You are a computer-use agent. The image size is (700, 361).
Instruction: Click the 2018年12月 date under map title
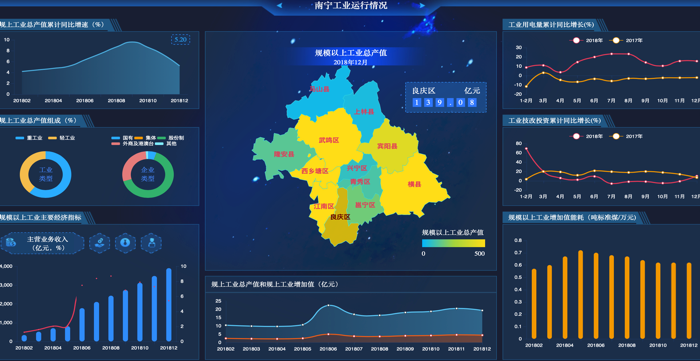point(351,62)
